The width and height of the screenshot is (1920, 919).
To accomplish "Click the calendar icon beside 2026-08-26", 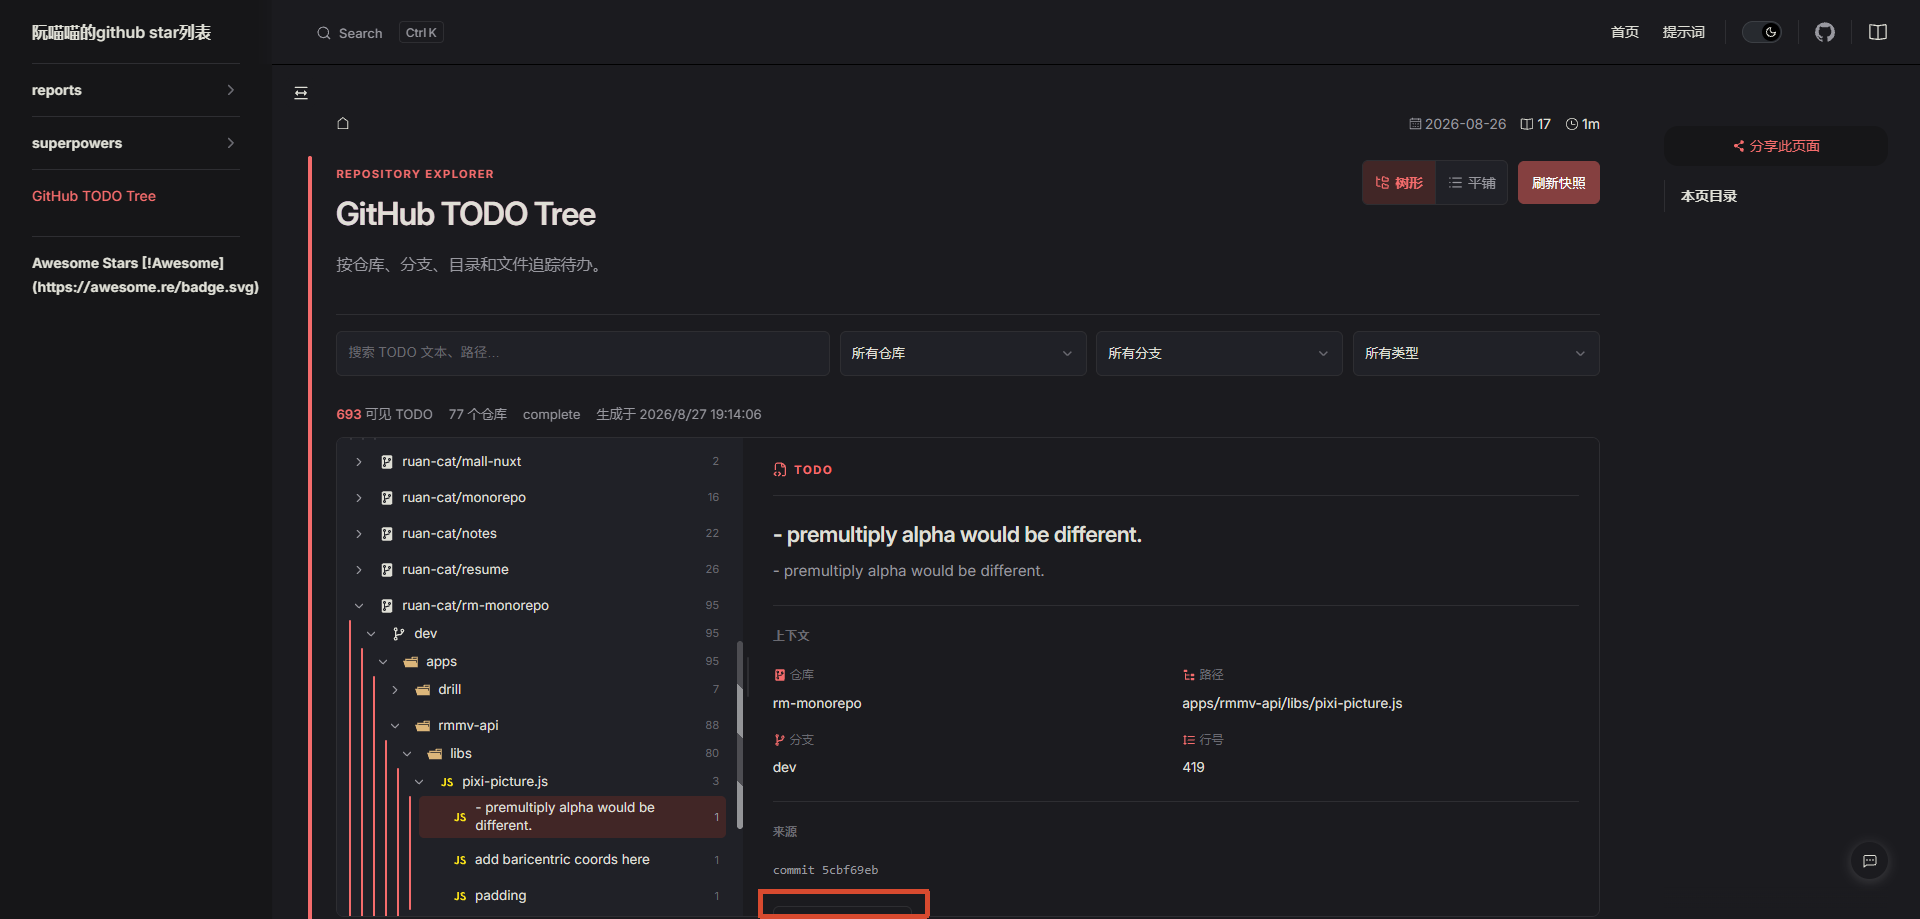I will click(x=1415, y=124).
